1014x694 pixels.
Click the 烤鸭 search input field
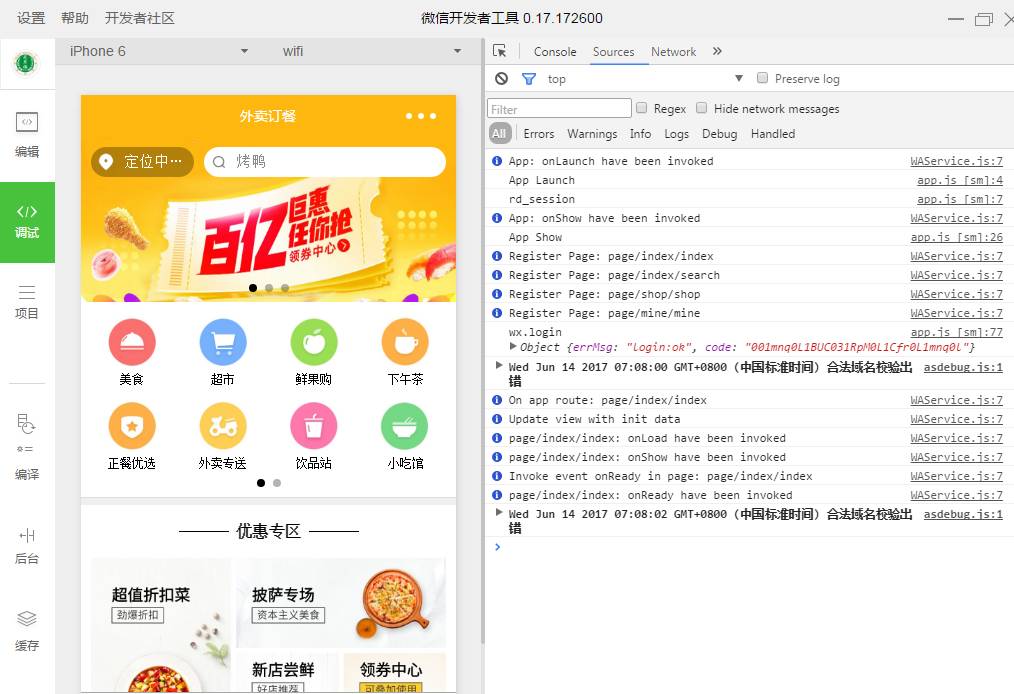[325, 162]
